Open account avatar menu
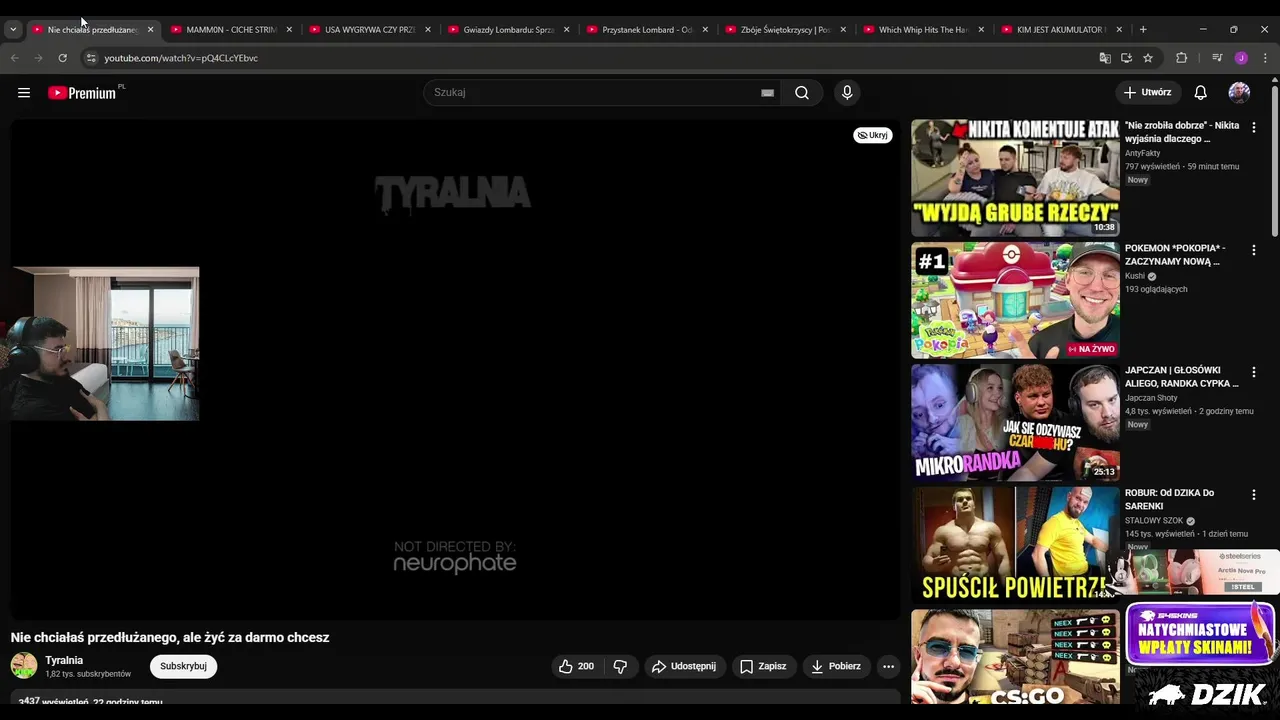The width and height of the screenshot is (1280, 720). (x=1239, y=93)
